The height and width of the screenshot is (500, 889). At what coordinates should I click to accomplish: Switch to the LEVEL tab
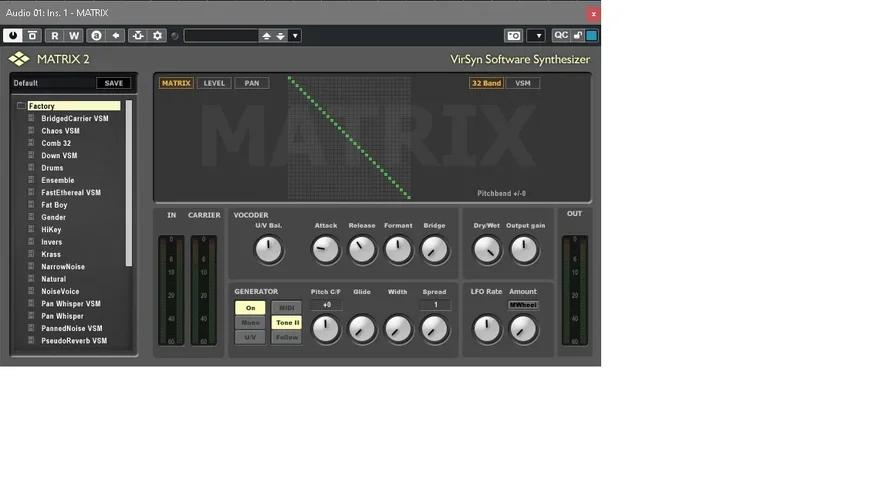214,83
